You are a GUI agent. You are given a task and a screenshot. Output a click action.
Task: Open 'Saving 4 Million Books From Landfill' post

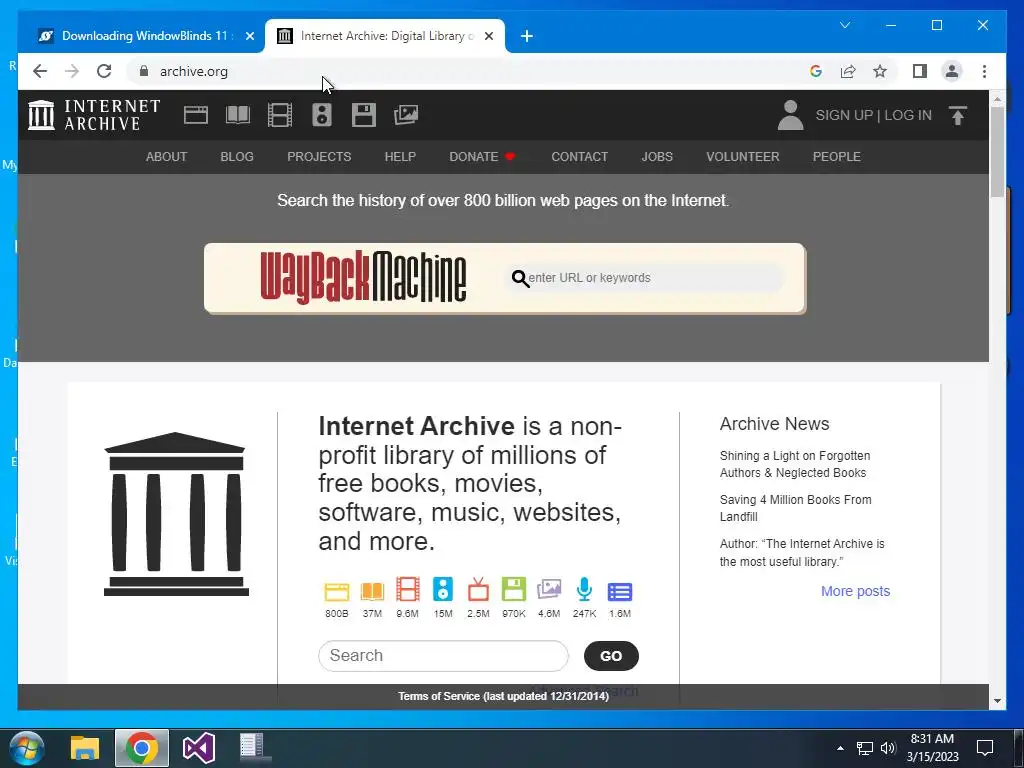coord(795,508)
